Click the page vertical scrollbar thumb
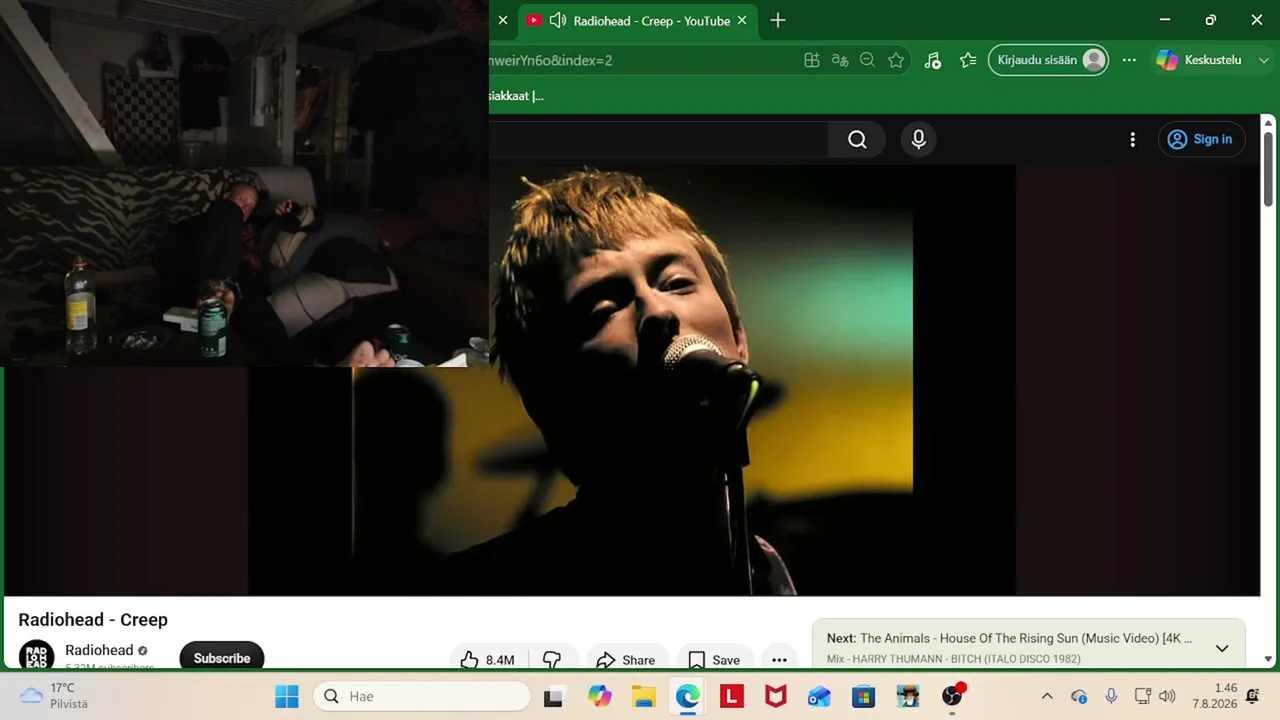This screenshot has width=1280, height=720. pyautogui.click(x=1268, y=167)
